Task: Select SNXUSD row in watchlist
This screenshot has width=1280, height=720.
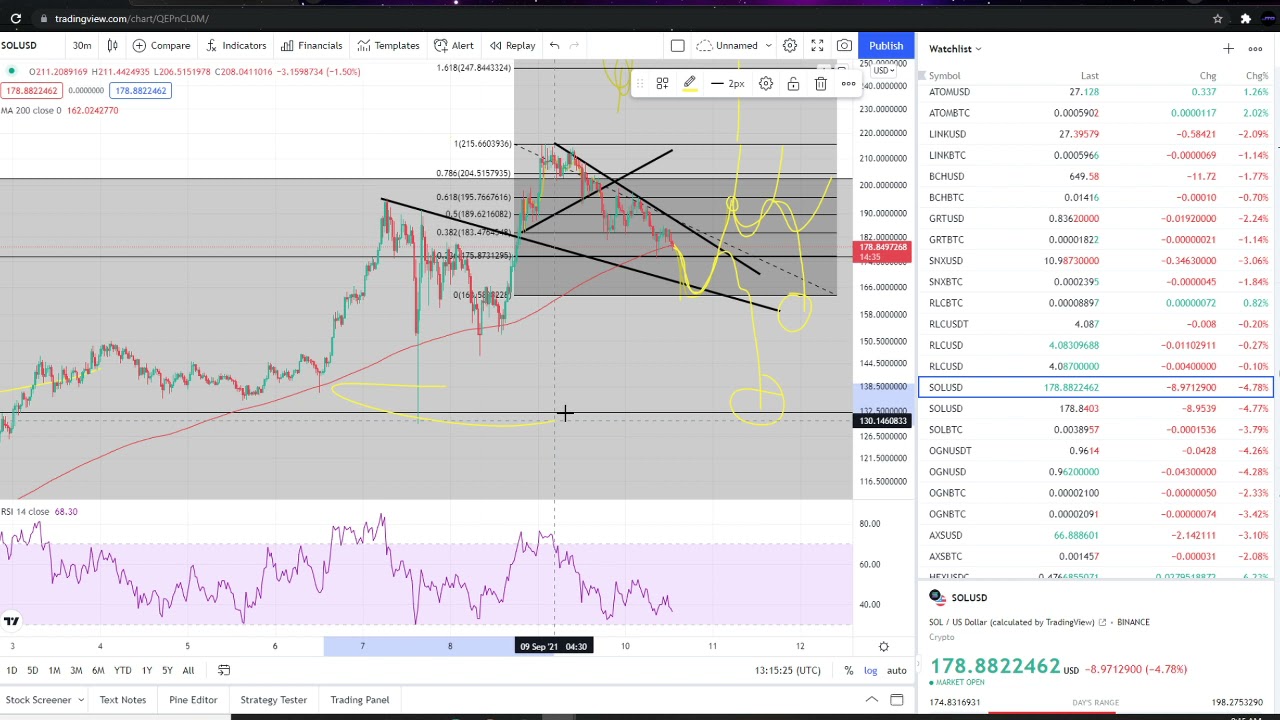Action: pyautogui.click(x=1095, y=260)
